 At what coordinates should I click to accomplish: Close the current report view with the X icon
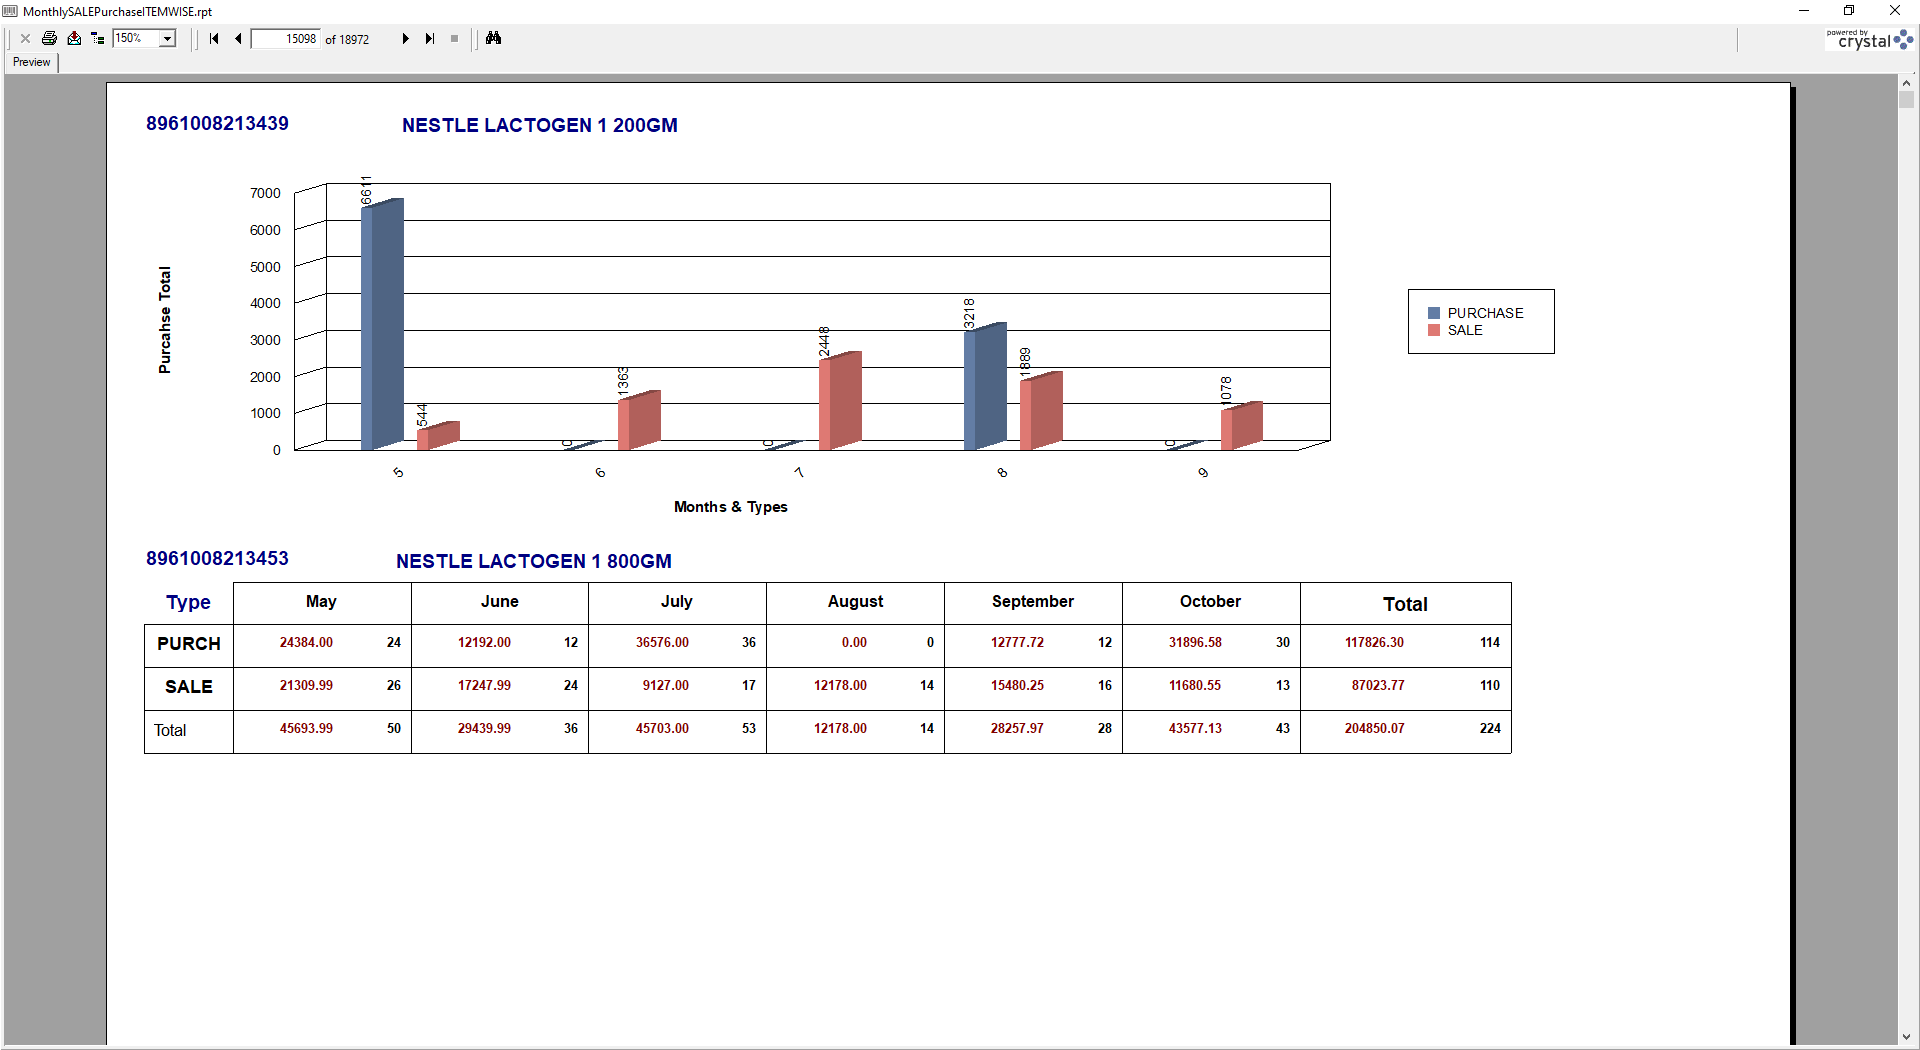point(25,39)
